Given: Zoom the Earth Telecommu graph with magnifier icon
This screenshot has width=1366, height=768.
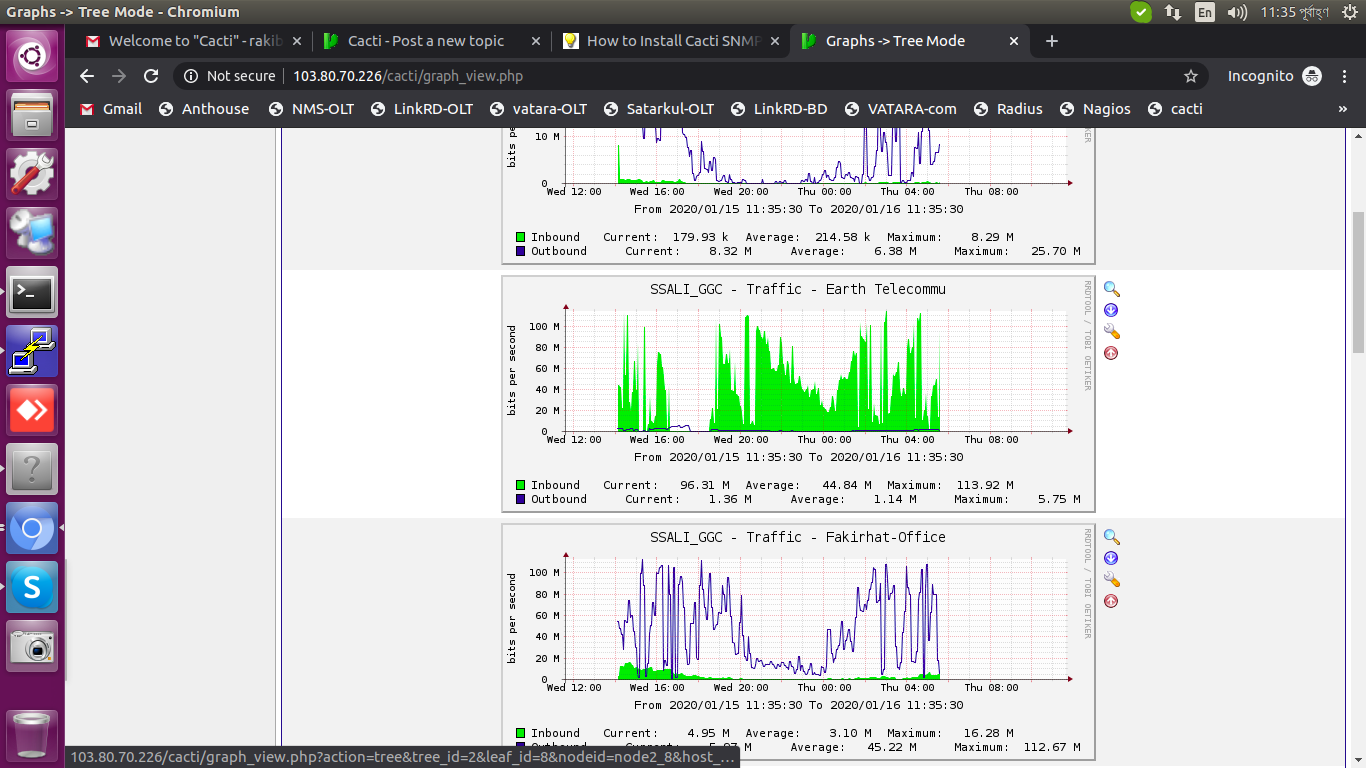Looking at the screenshot, I should (1111, 289).
